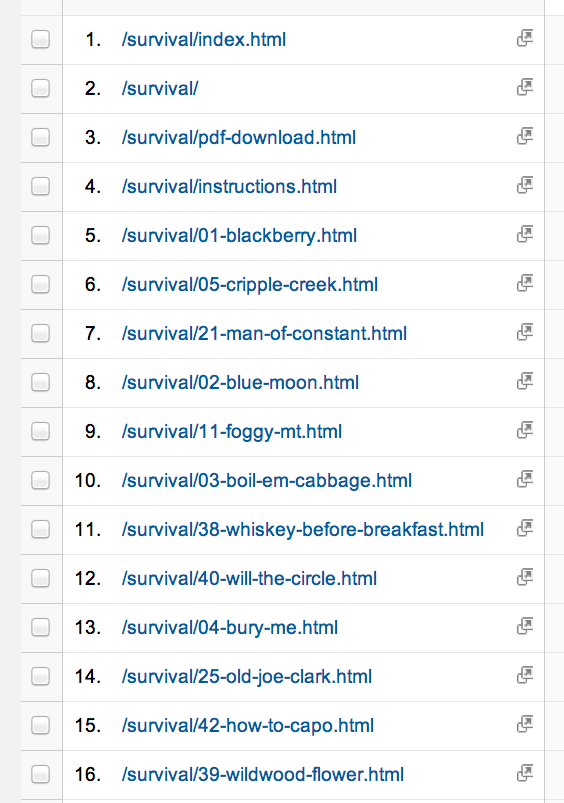Screen dimensions: 564x803
Task: Click external-link icon for 25-old-joe-clark.html
Action: (525, 675)
